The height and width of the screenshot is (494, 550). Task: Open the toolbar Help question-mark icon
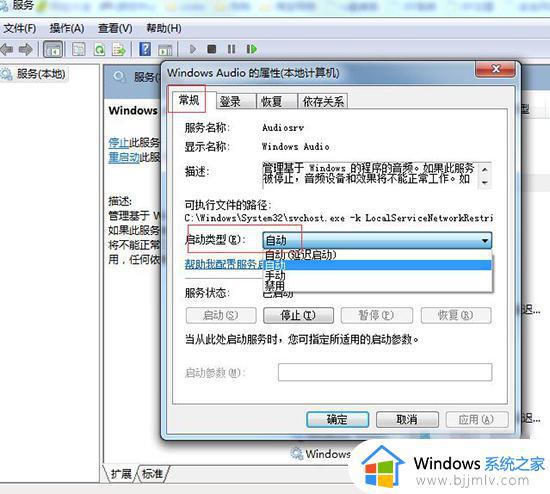click(x=145, y=49)
